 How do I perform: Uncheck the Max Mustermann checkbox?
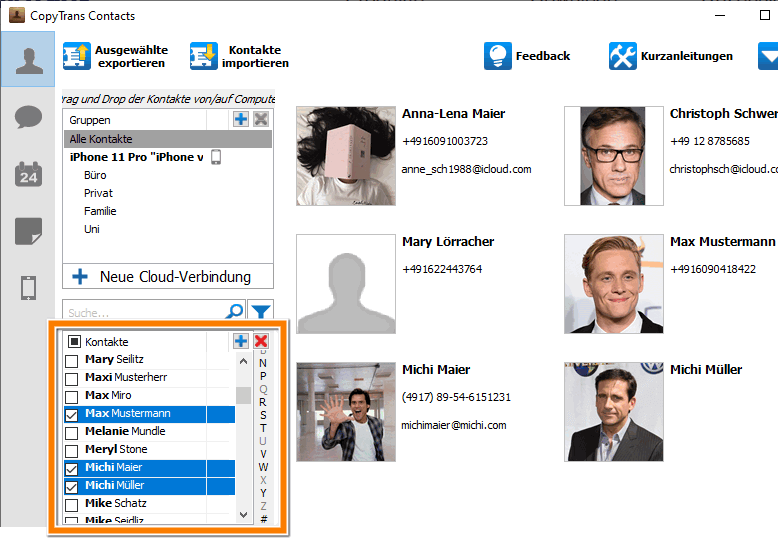pos(71,415)
